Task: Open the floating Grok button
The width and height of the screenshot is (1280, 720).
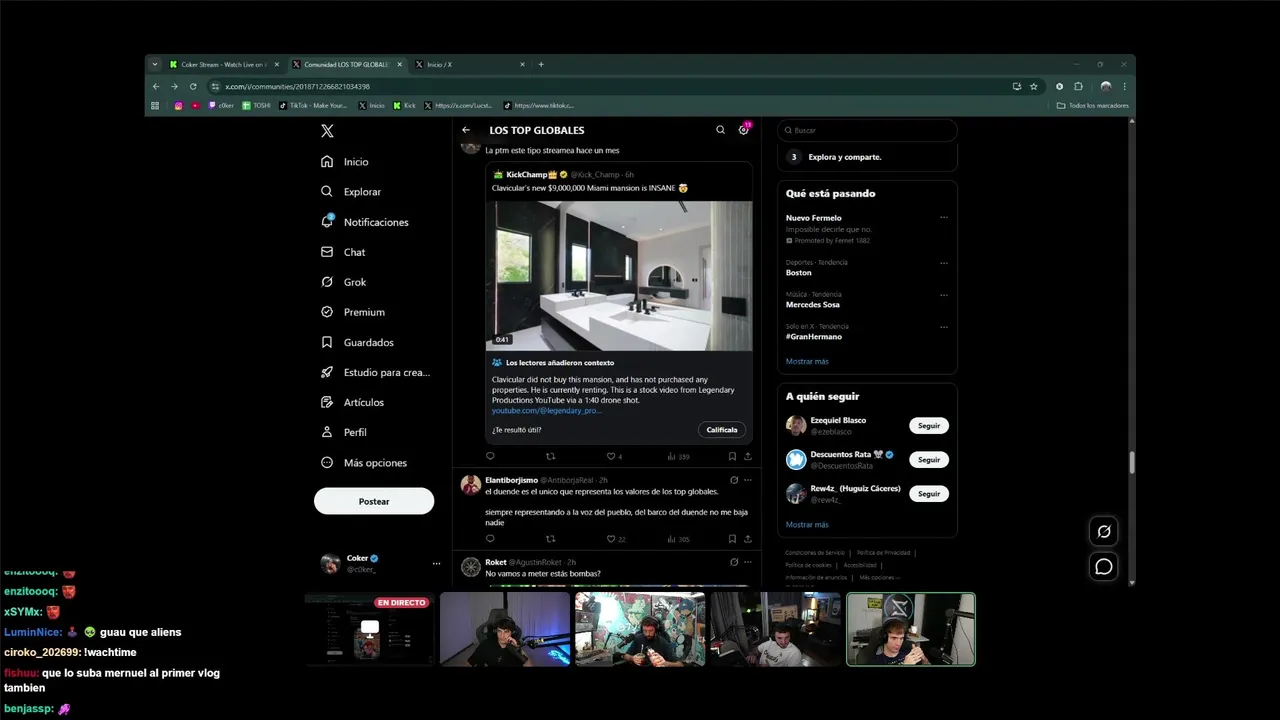Action: click(1104, 532)
